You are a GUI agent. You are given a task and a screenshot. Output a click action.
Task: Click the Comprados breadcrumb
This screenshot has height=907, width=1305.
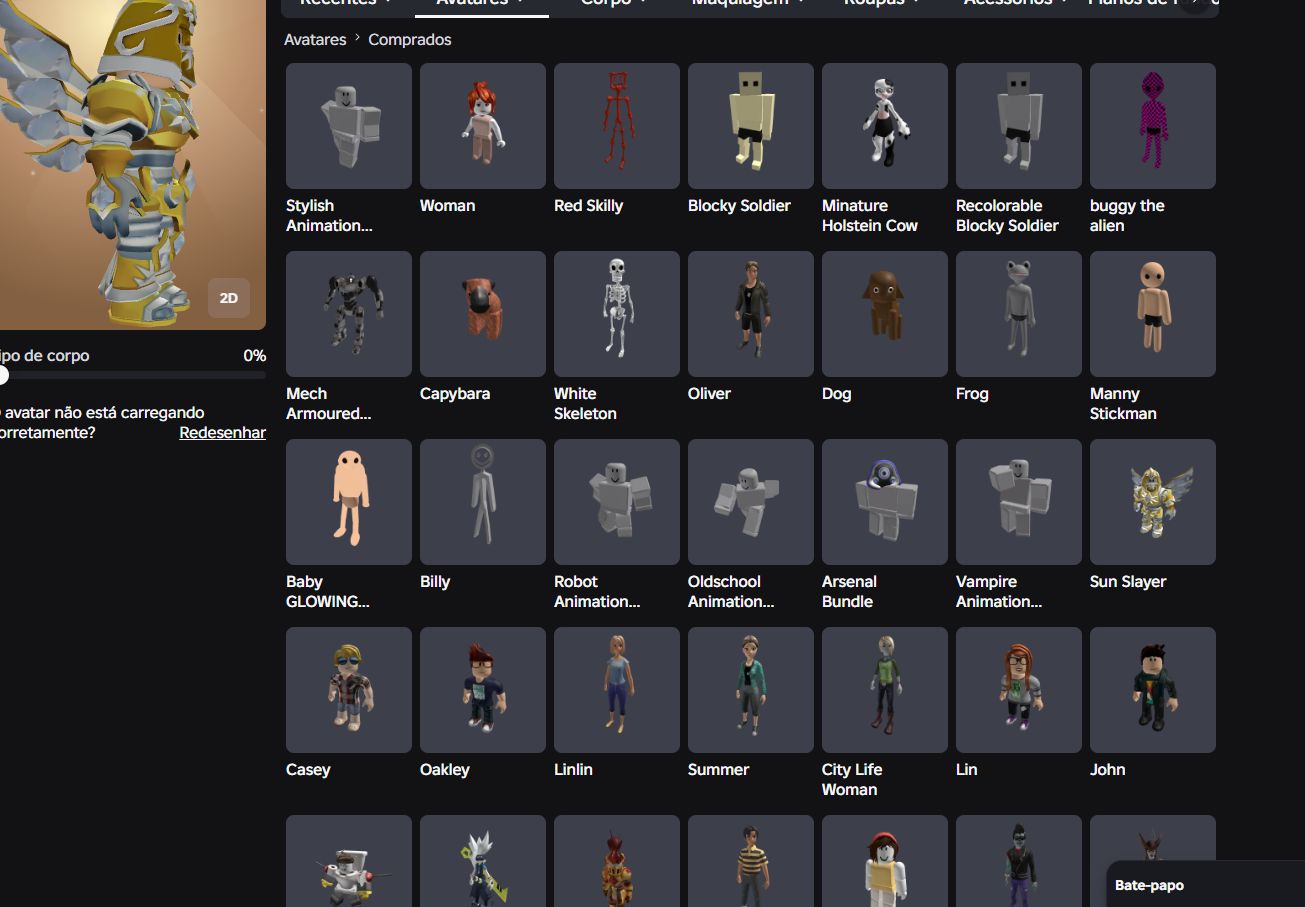pyautogui.click(x=410, y=40)
